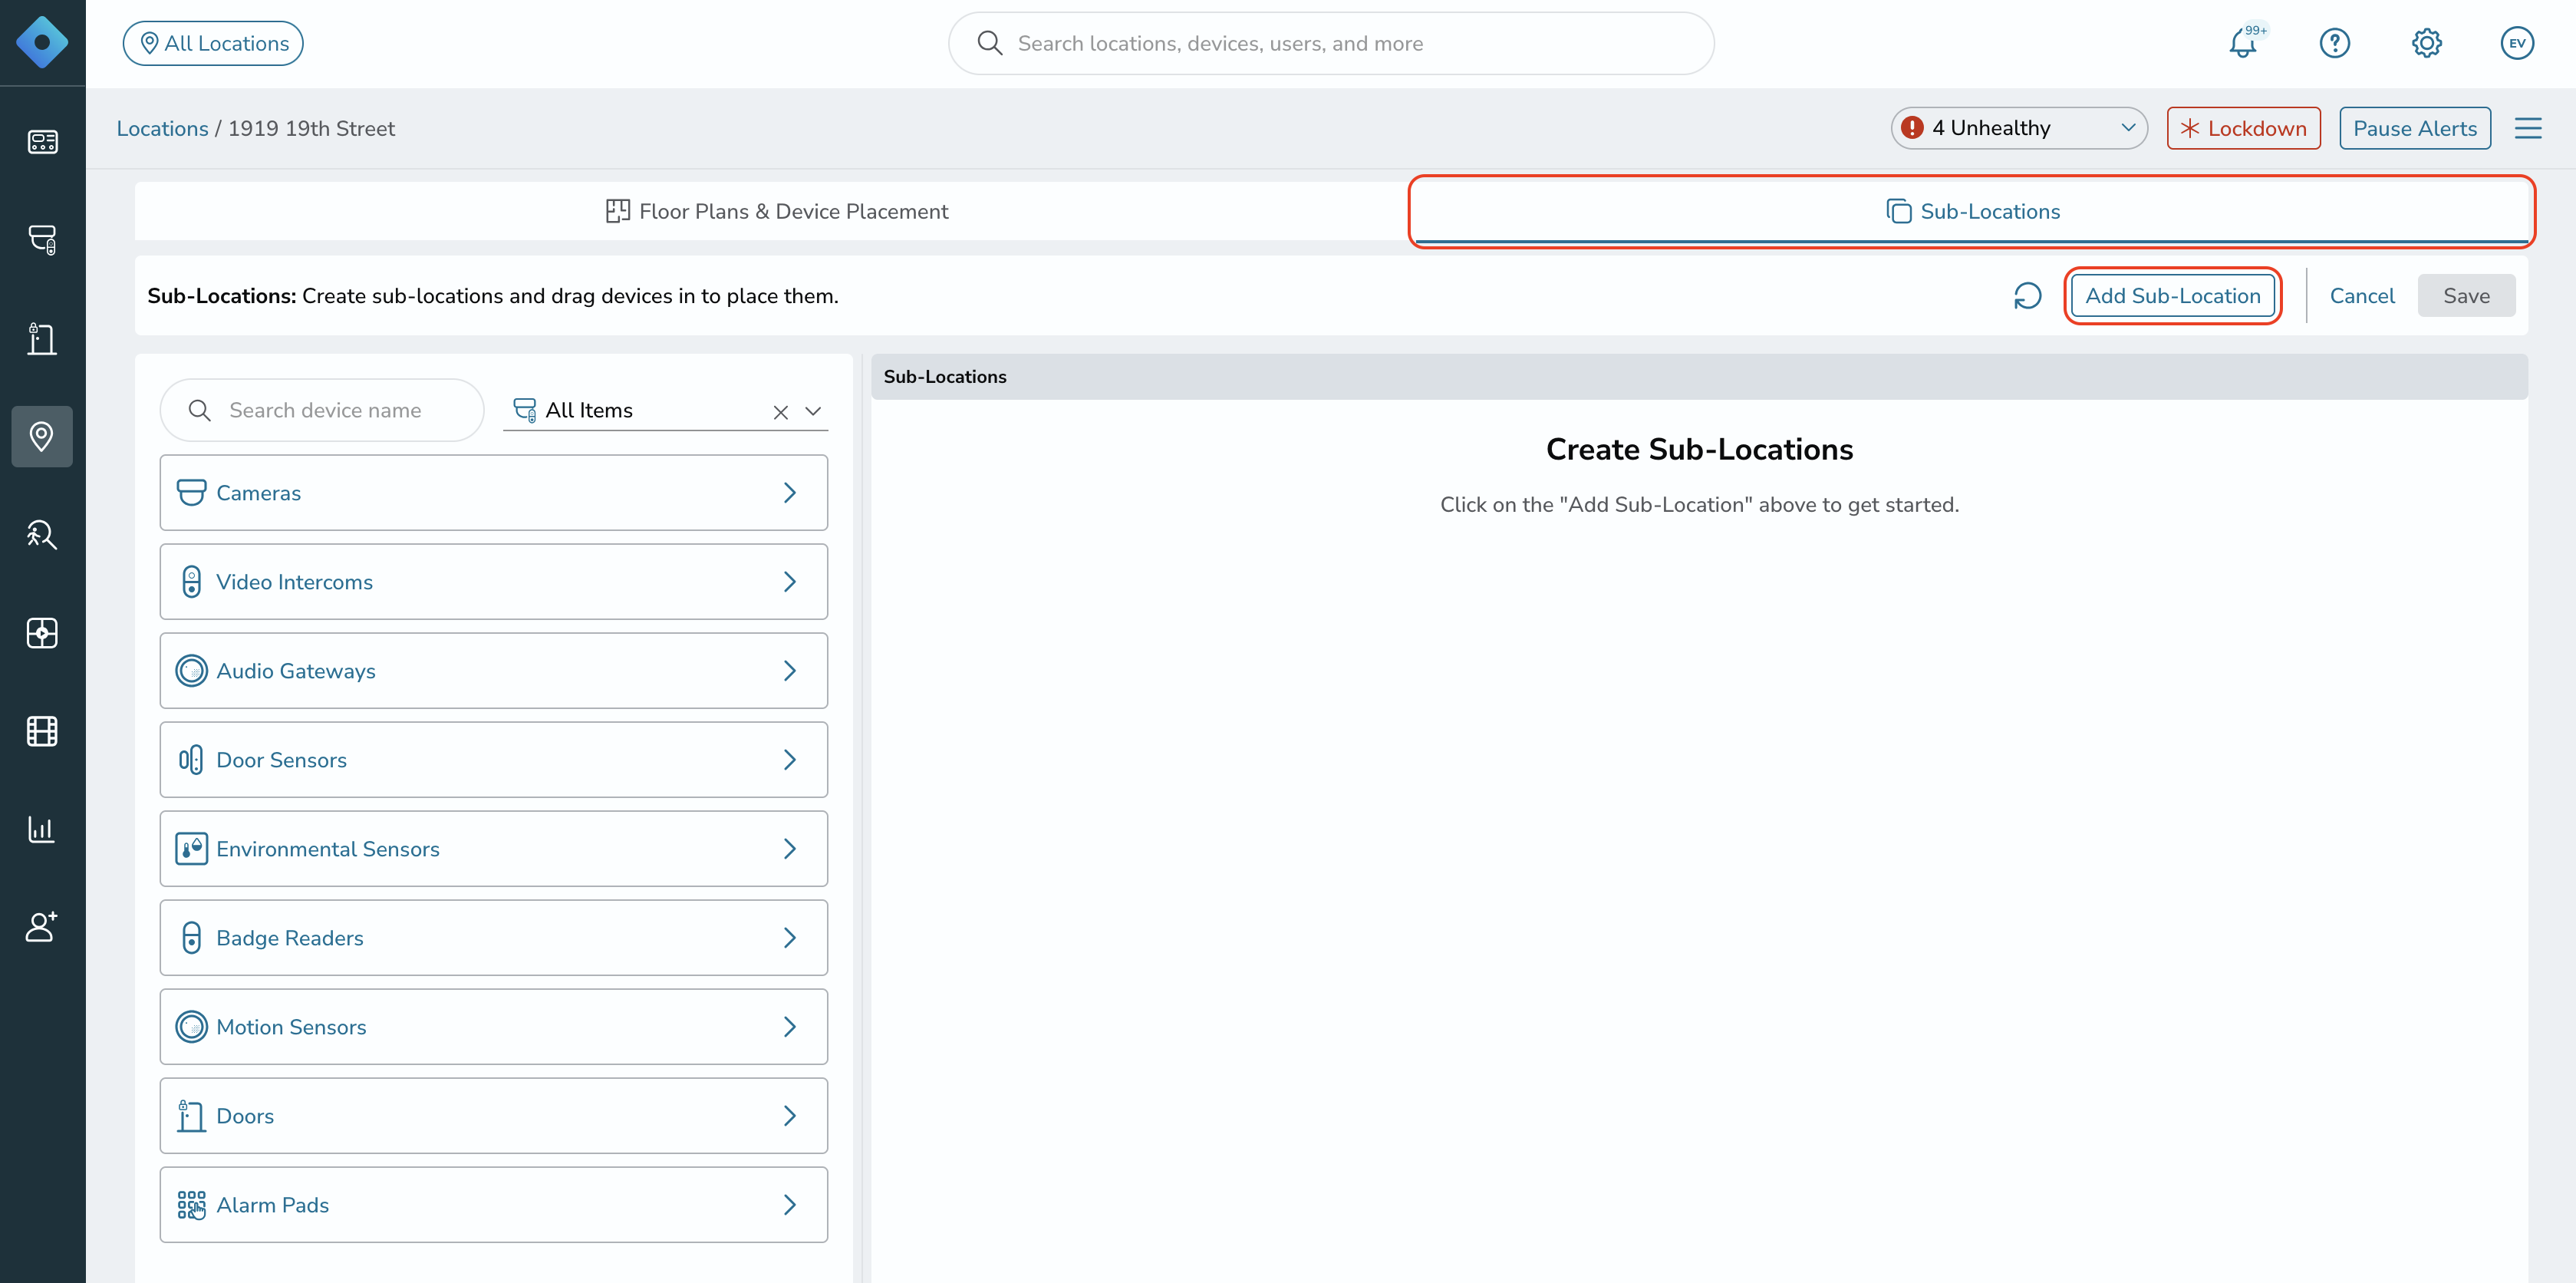Expand the 4 Unhealthy dropdown
Viewport: 2576px width, 1283px height.
coord(2018,128)
